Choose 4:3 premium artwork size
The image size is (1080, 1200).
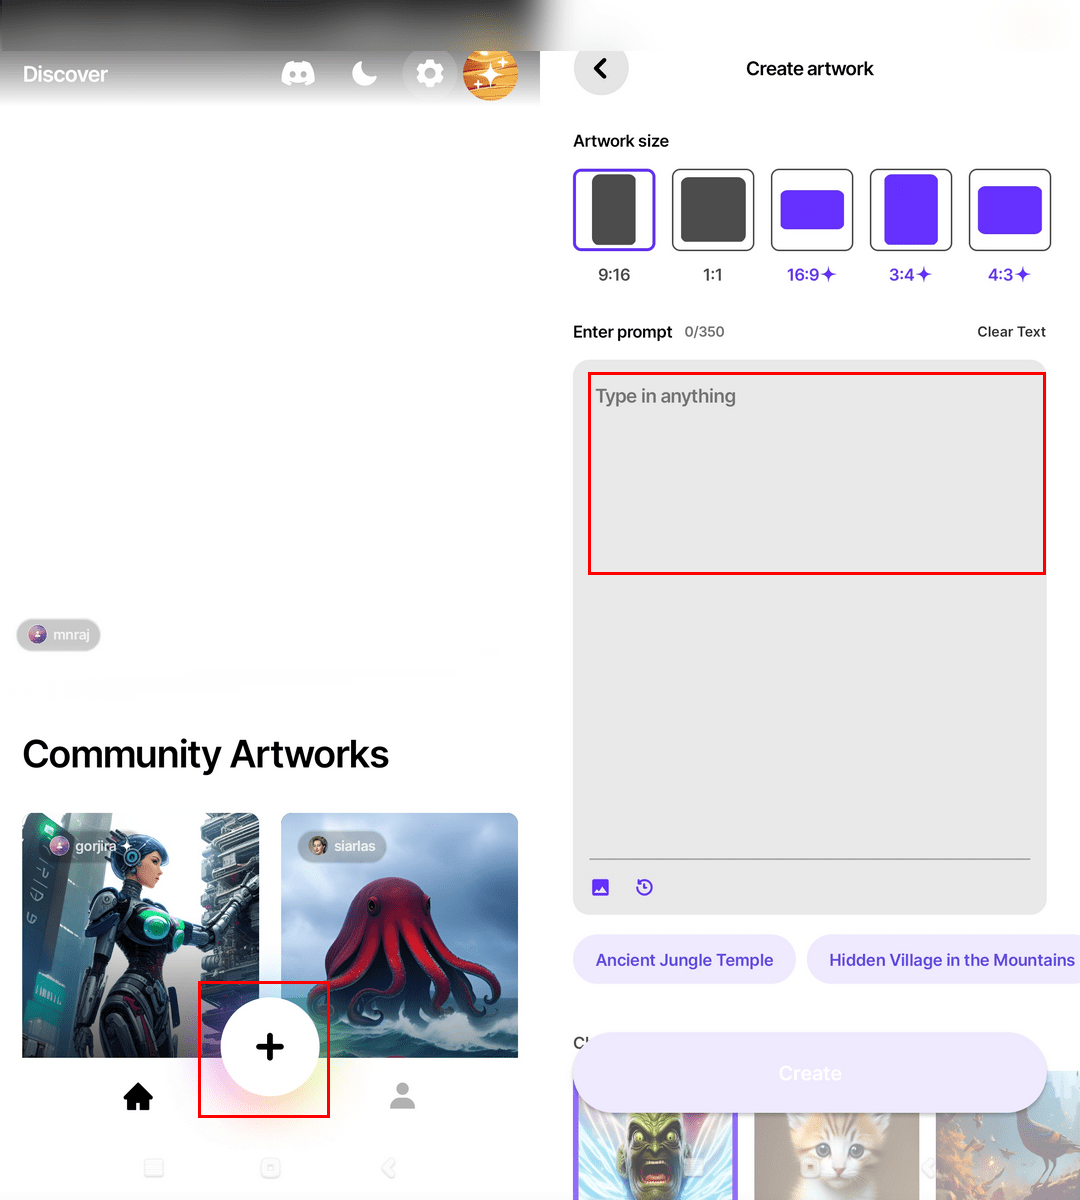[1010, 210]
